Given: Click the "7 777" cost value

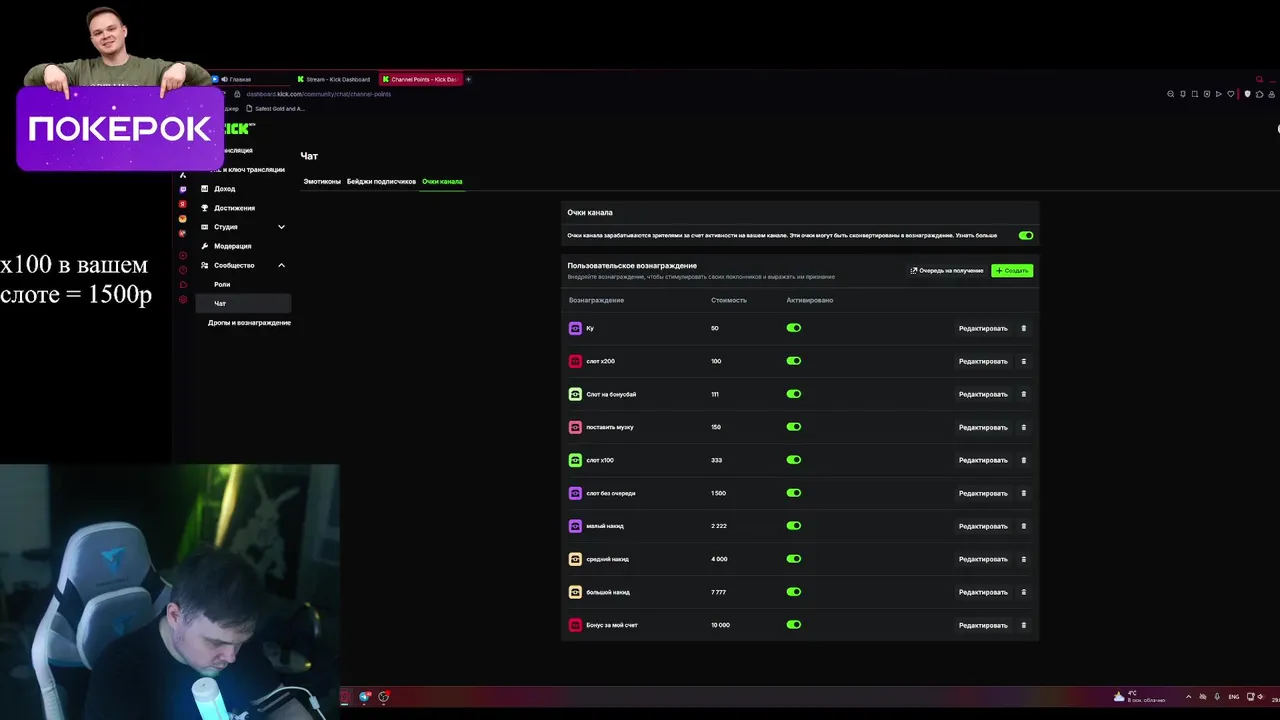Looking at the screenshot, I should [718, 592].
